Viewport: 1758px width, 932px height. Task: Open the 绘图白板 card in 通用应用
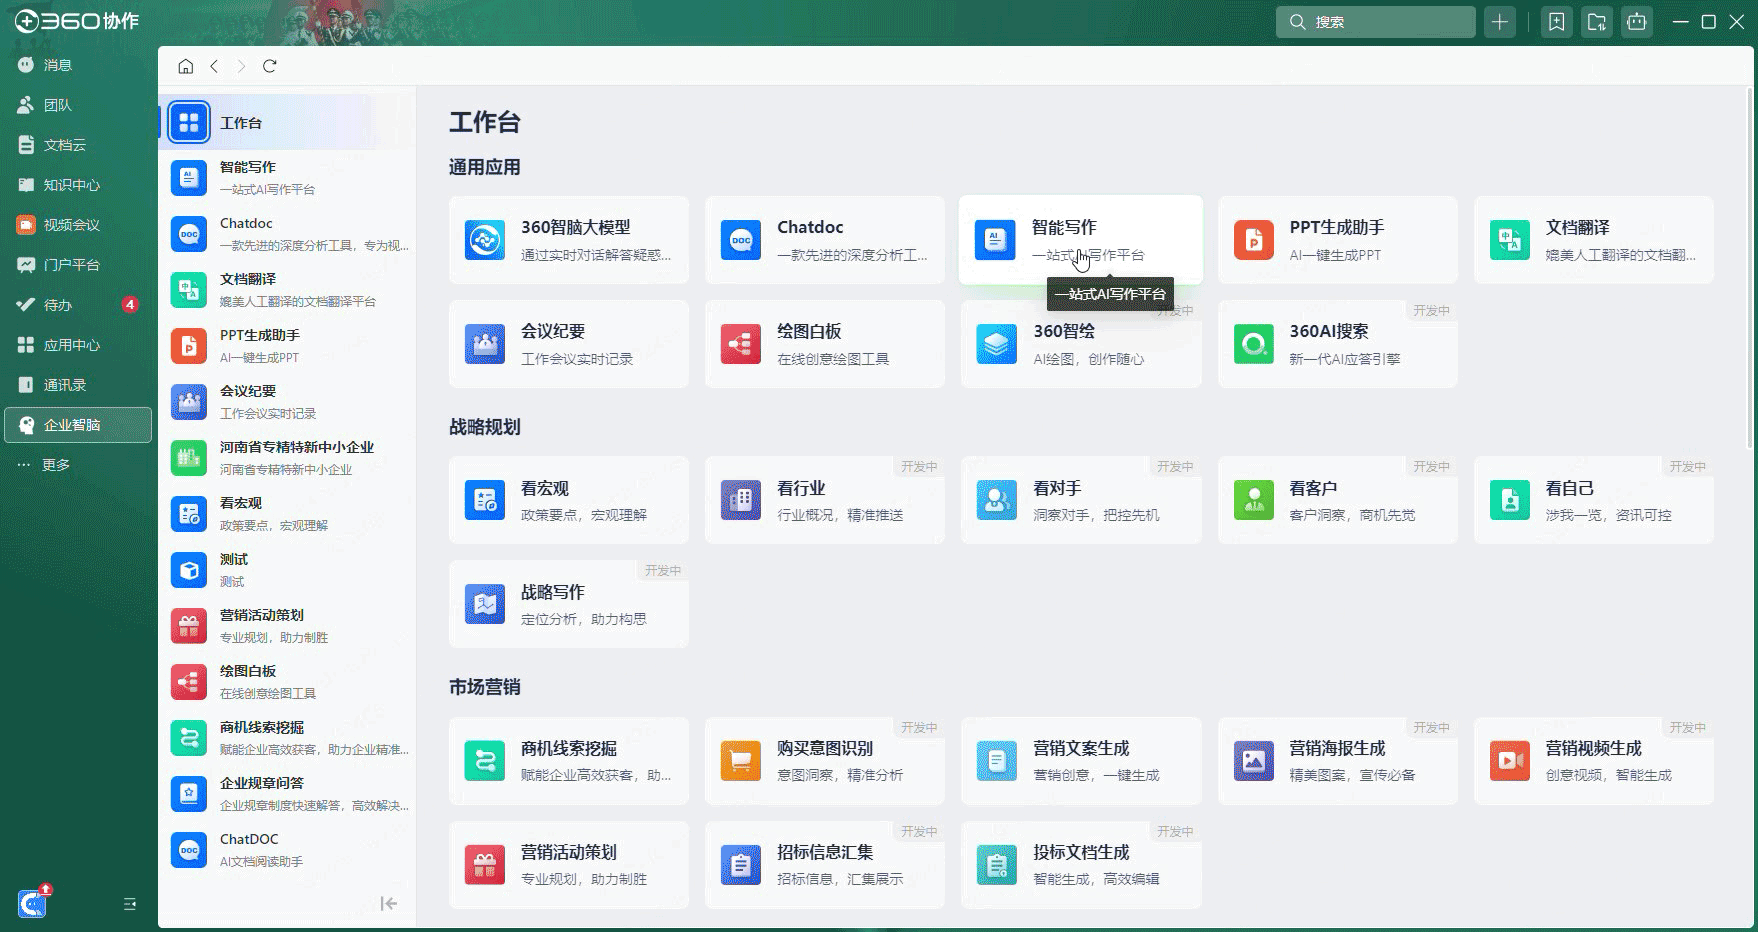[825, 344]
